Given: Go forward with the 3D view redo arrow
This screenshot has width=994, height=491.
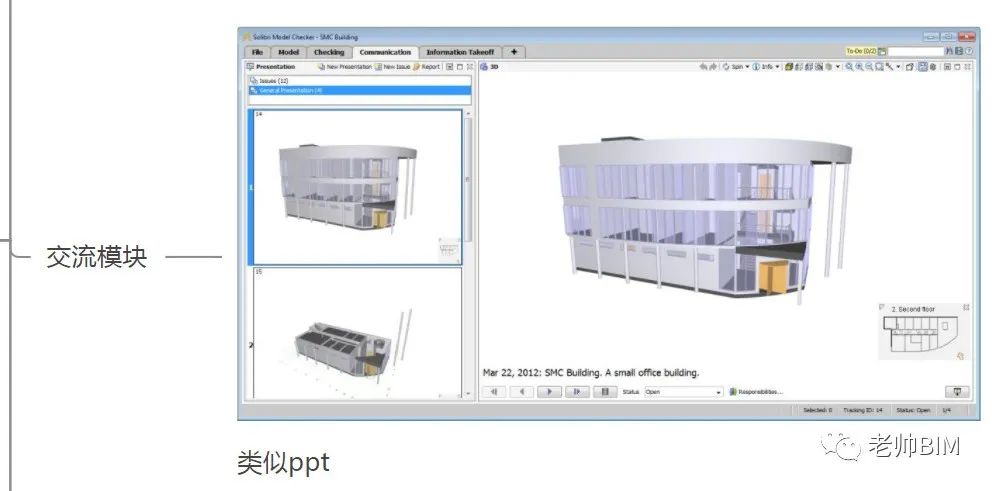Looking at the screenshot, I should point(713,67).
